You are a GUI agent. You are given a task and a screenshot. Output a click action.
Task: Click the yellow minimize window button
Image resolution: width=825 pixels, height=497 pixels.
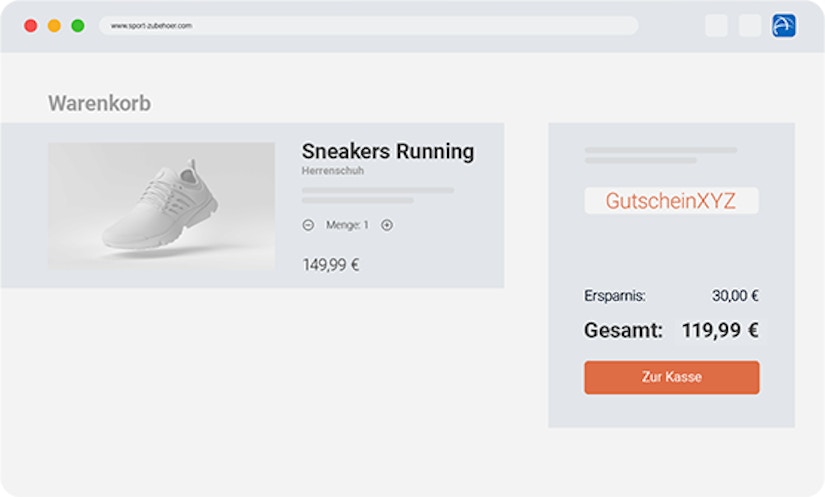click(x=54, y=25)
